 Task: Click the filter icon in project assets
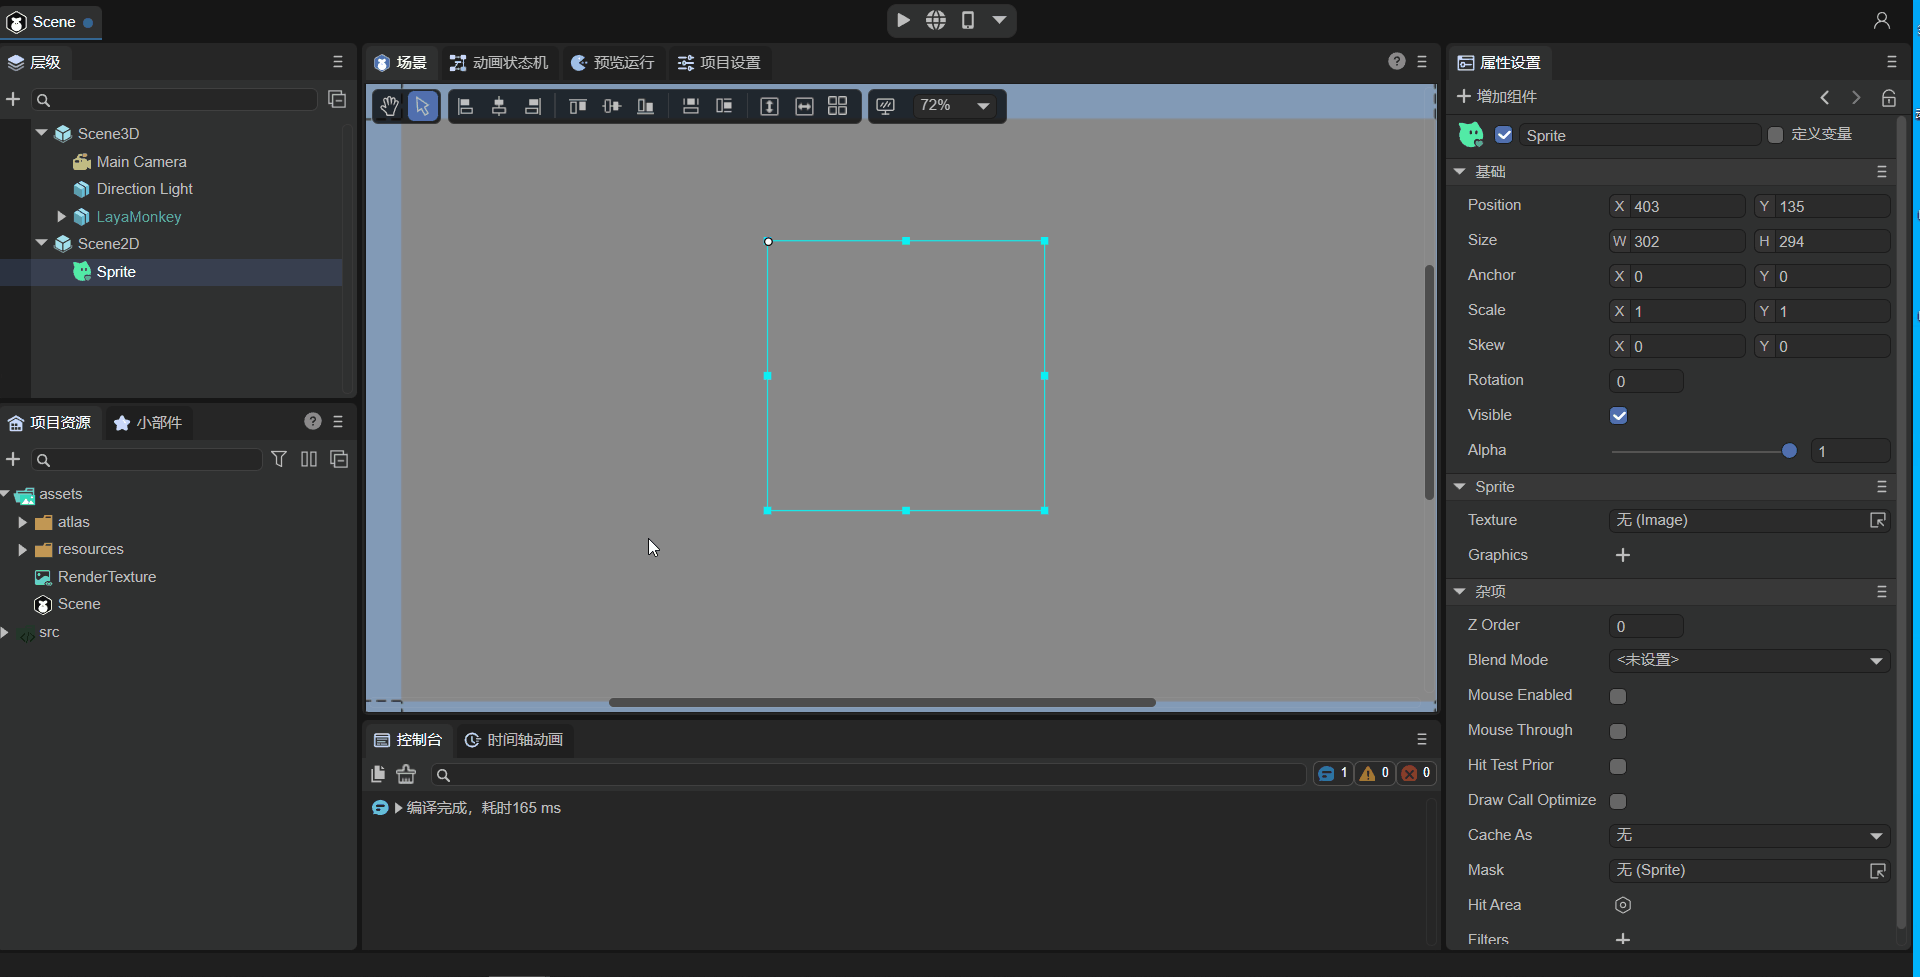[x=279, y=459]
